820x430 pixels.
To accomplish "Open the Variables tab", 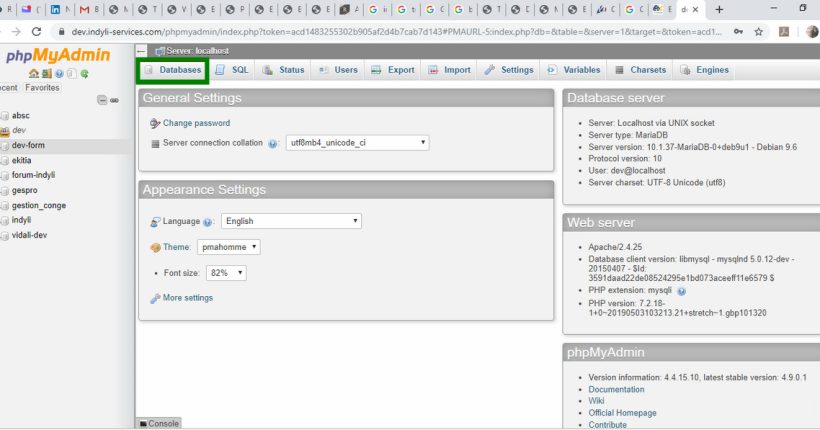I will (574, 70).
